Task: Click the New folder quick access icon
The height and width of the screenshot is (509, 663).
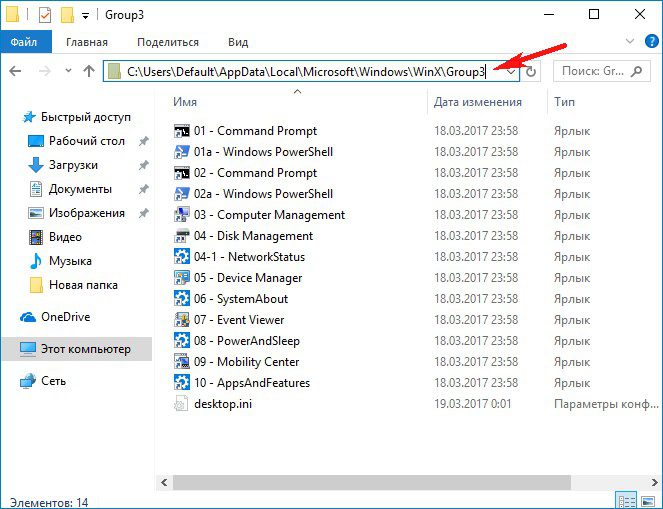Action: click(67, 15)
